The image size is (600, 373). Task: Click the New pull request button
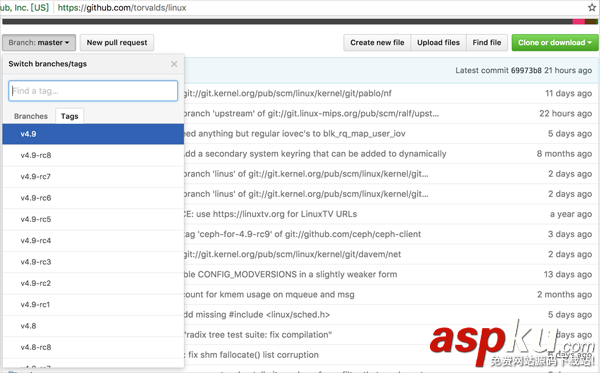(x=117, y=42)
